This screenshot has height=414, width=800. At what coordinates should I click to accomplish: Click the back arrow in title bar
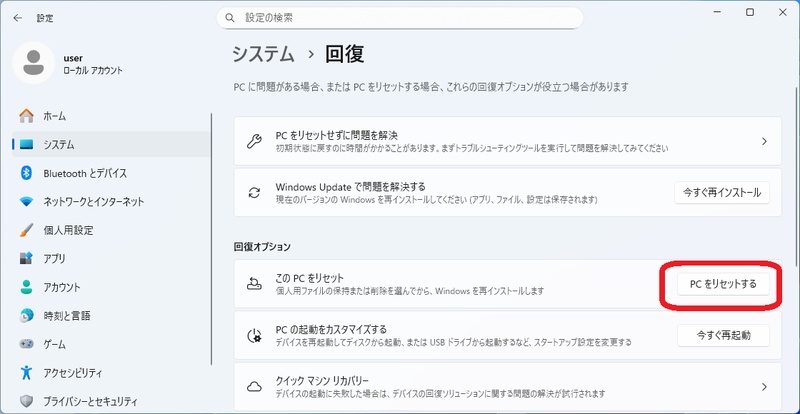pos(18,18)
